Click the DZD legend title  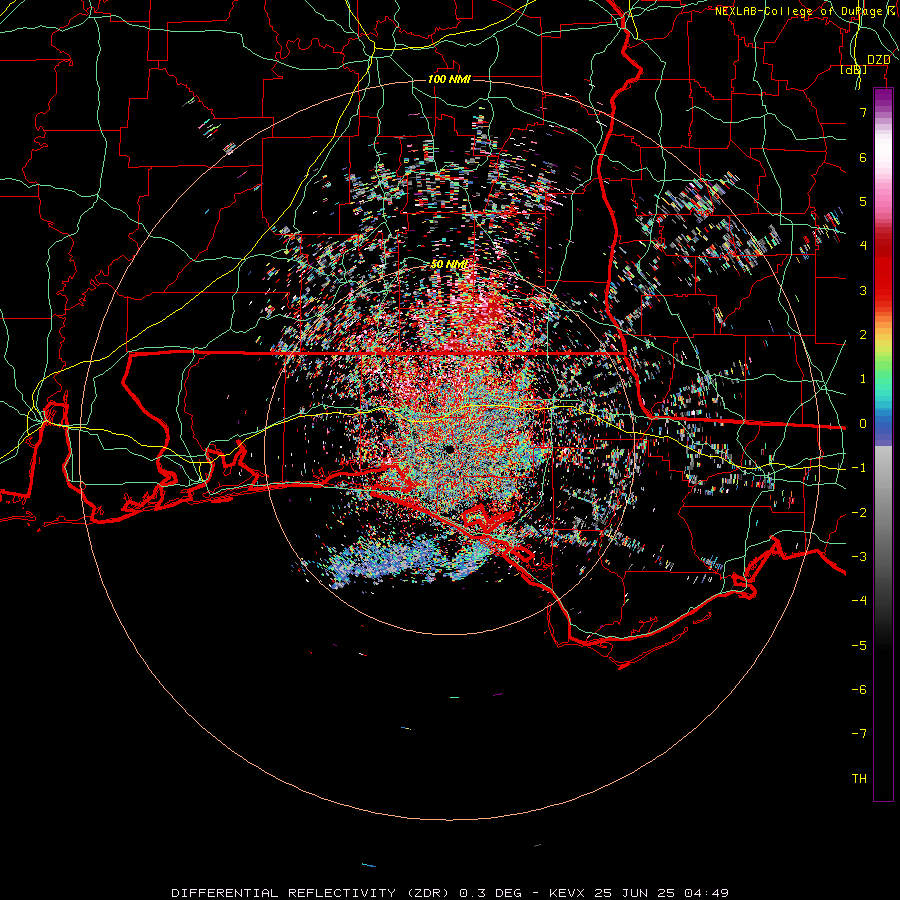(878, 60)
